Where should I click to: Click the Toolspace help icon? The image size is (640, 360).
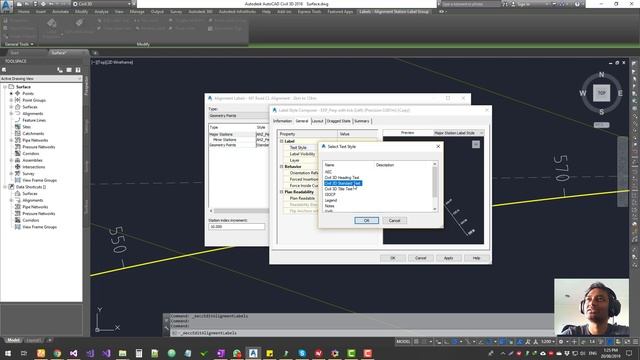[x=78, y=70]
